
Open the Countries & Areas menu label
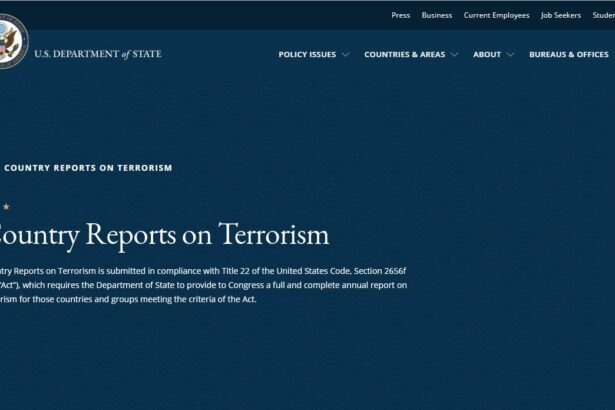[404, 55]
